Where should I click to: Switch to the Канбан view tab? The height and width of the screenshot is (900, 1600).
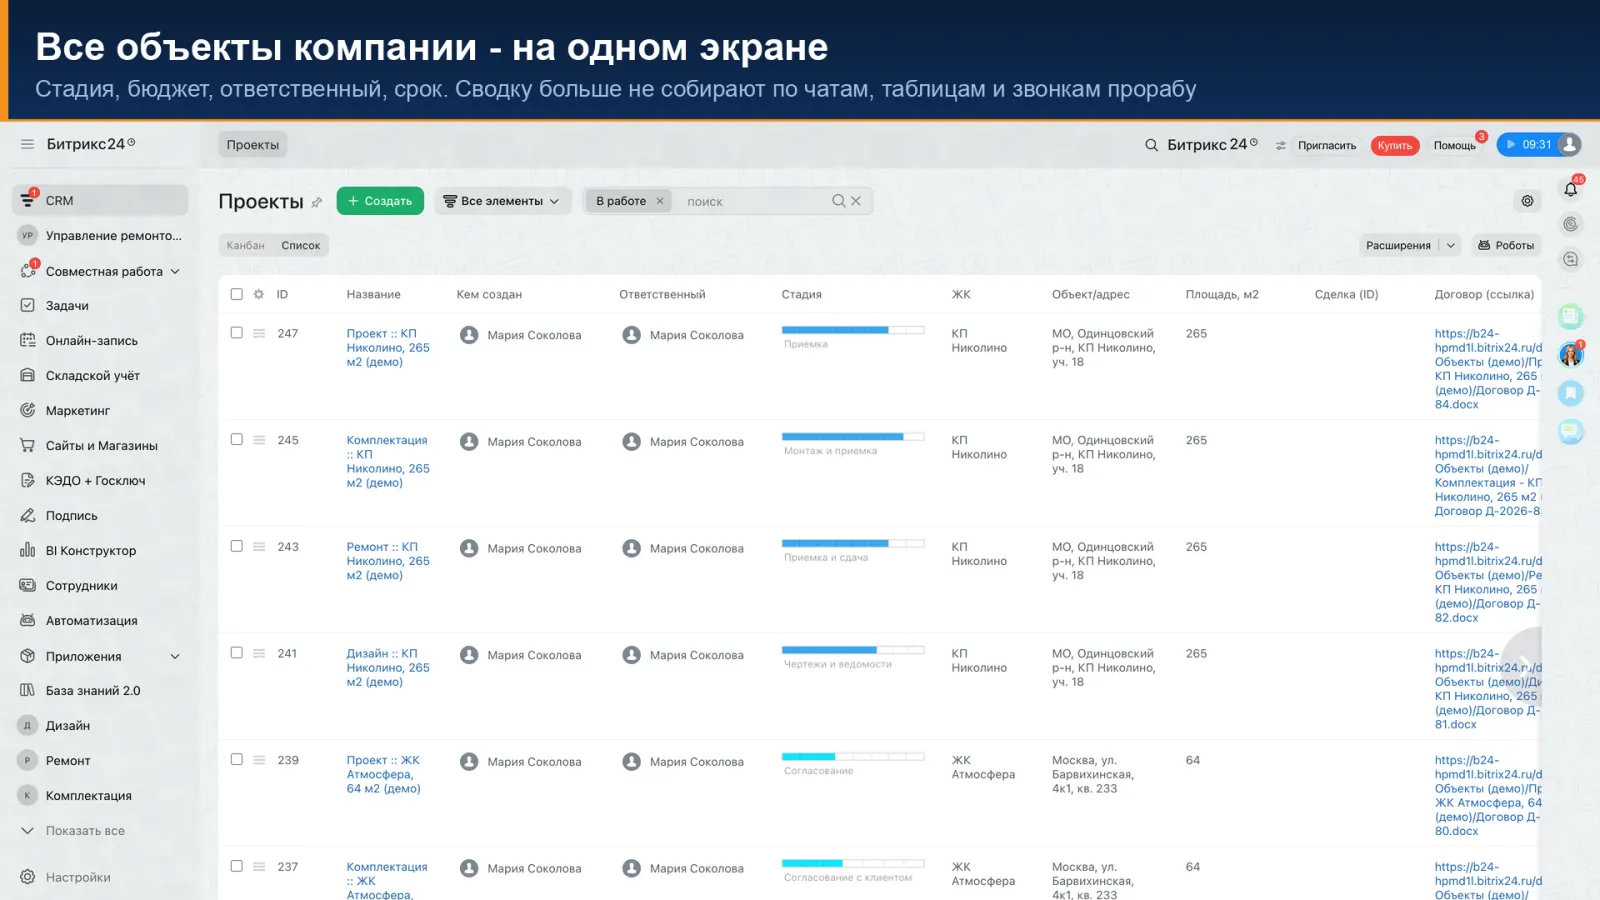click(x=246, y=245)
